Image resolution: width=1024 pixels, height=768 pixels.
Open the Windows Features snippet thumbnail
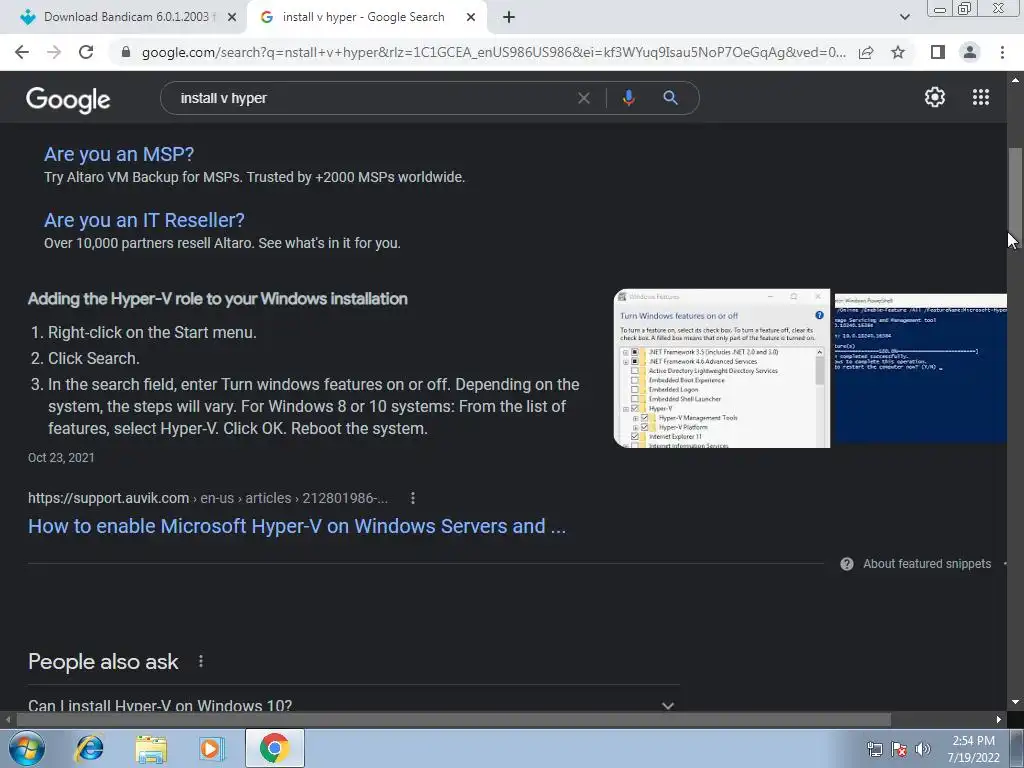click(722, 368)
